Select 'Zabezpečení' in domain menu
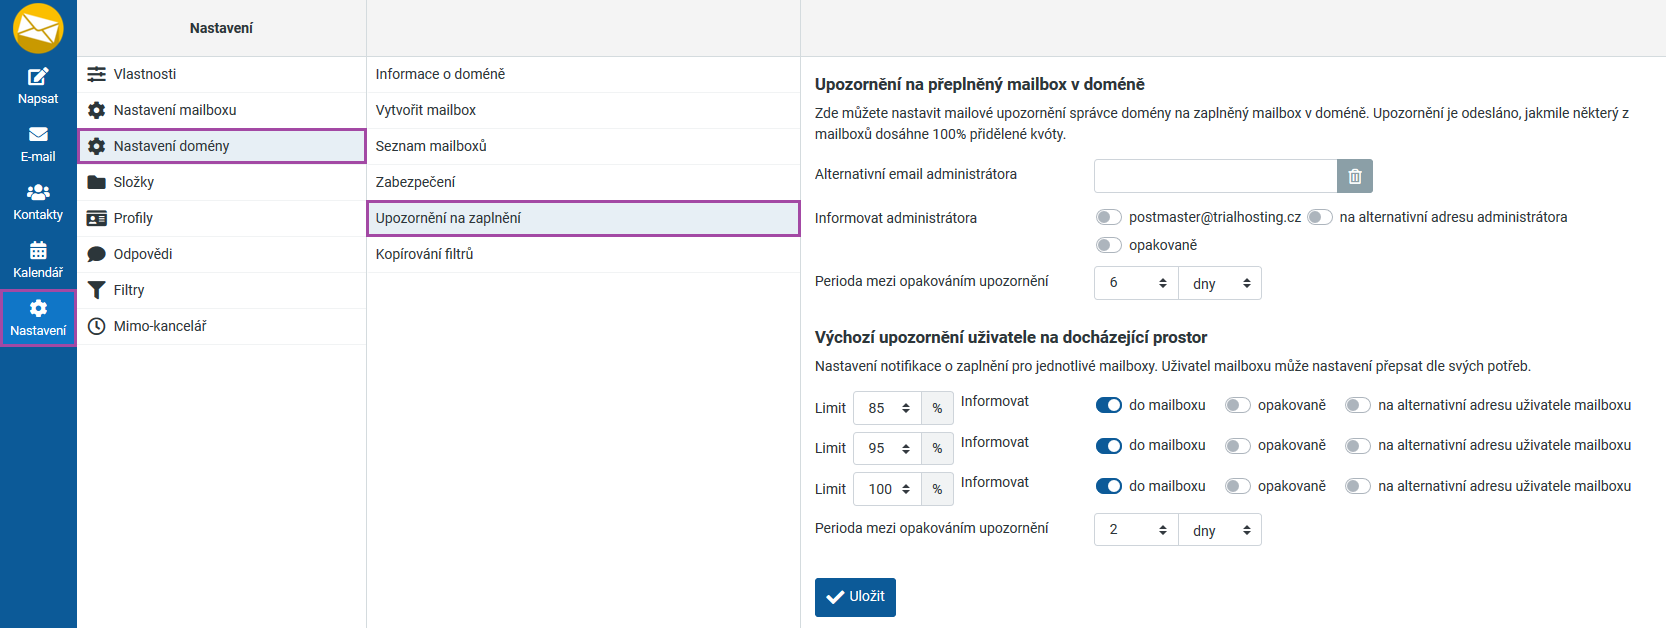Image resolution: width=1666 pixels, height=628 pixels. pyautogui.click(x=415, y=182)
